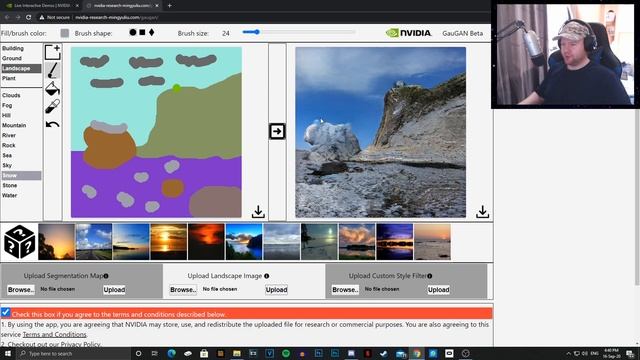
Task: Browse for a custom style filter file
Action: coord(345,289)
